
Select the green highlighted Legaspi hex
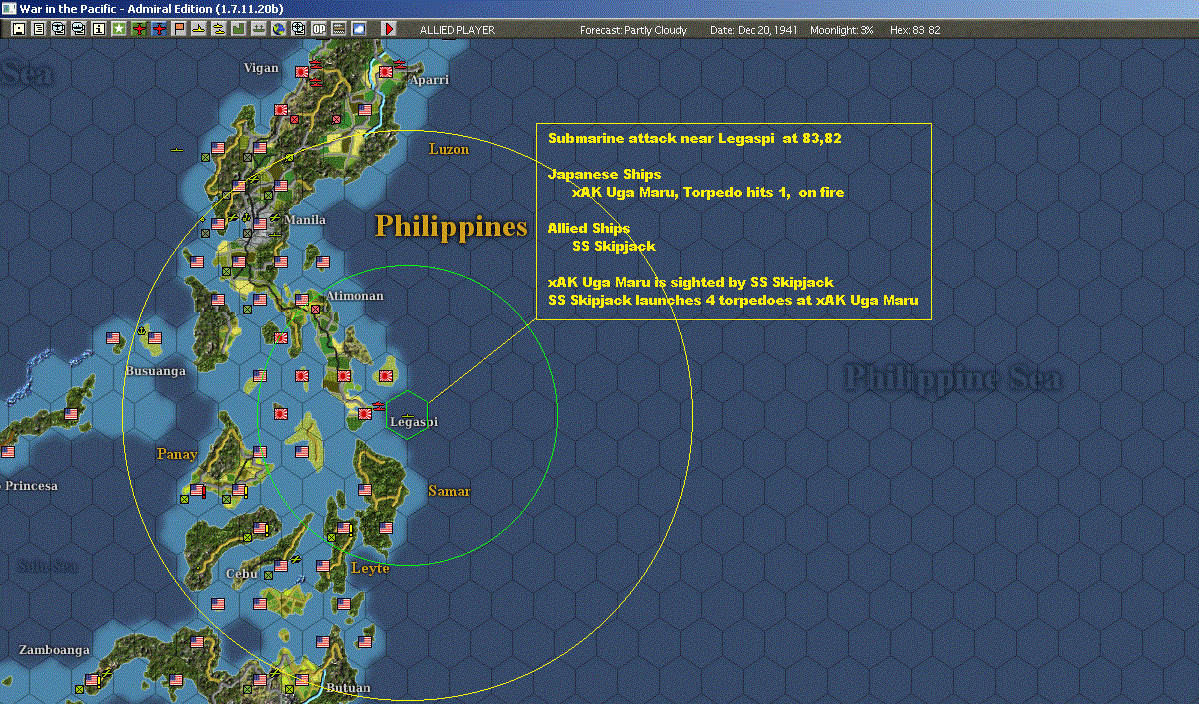click(x=407, y=414)
